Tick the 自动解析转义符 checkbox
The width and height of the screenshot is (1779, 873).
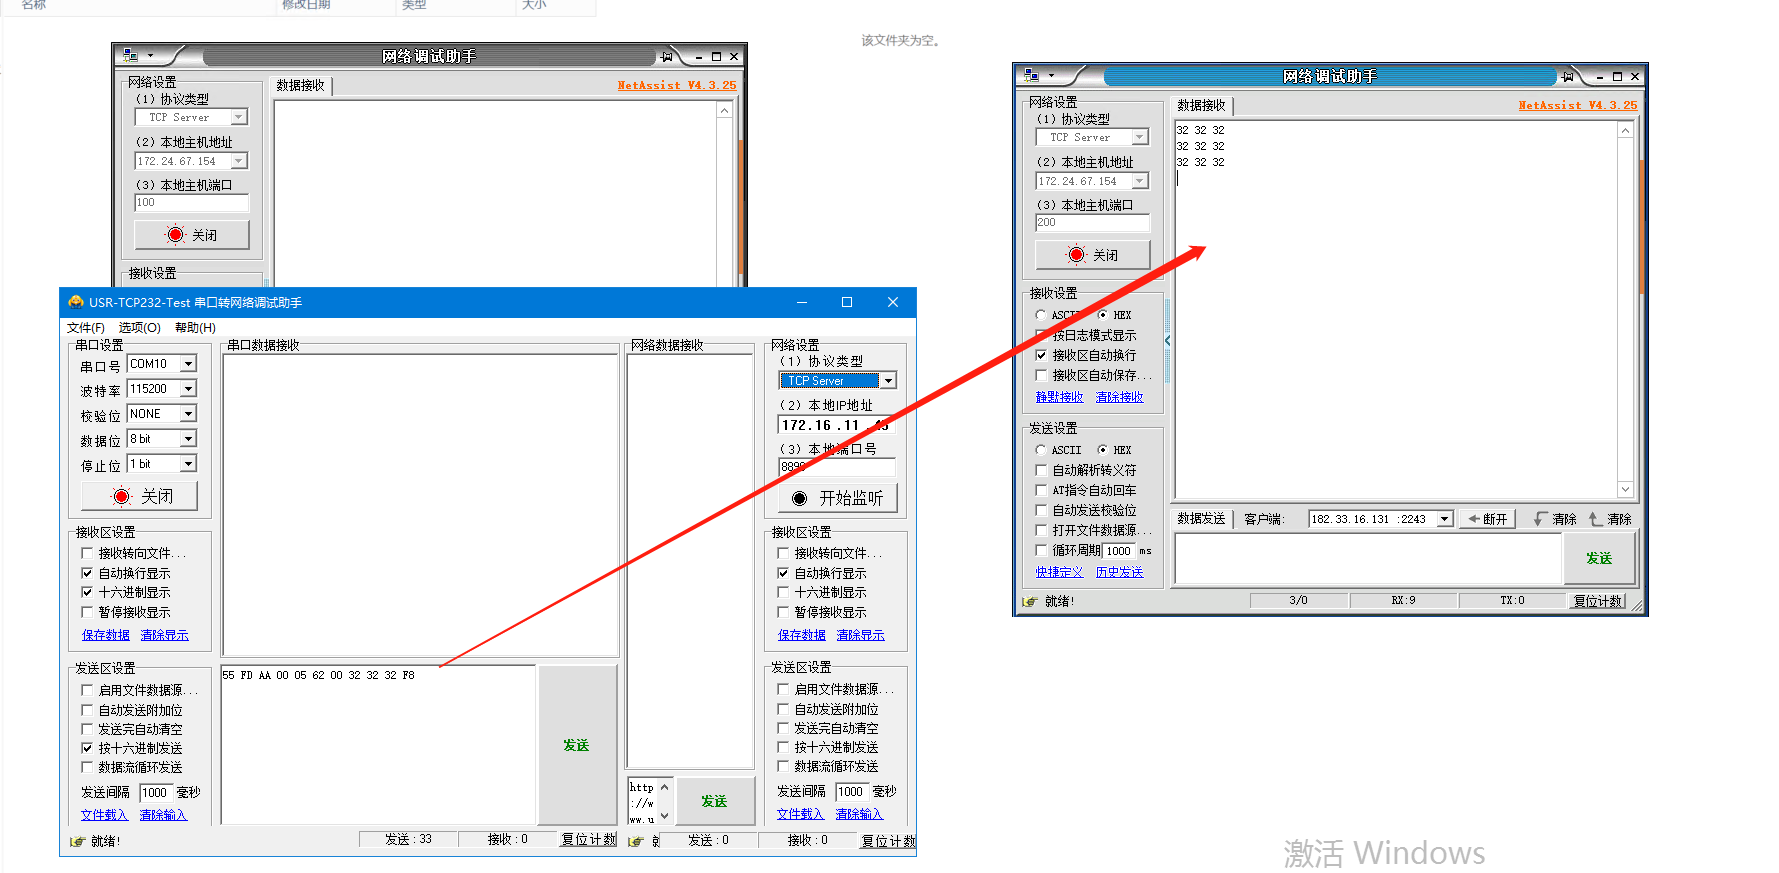point(1041,470)
